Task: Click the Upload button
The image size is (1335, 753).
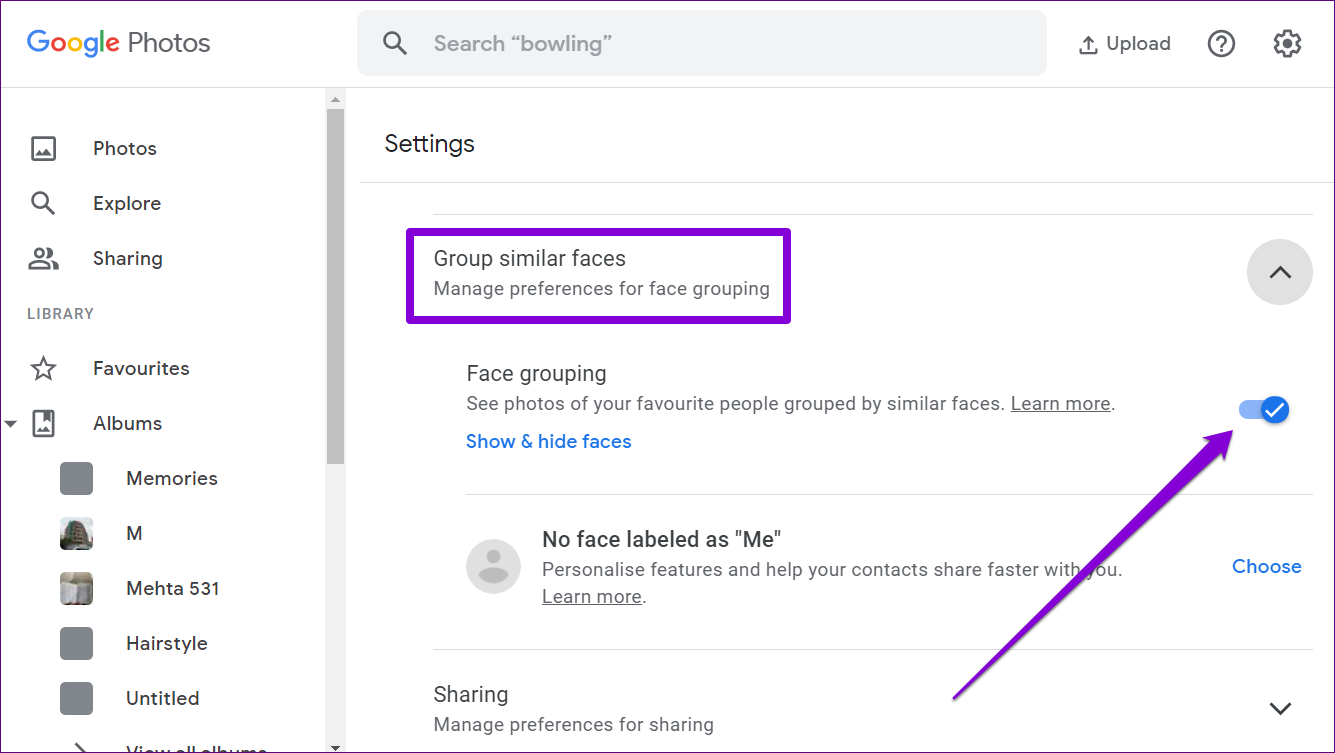Action: tap(1124, 44)
